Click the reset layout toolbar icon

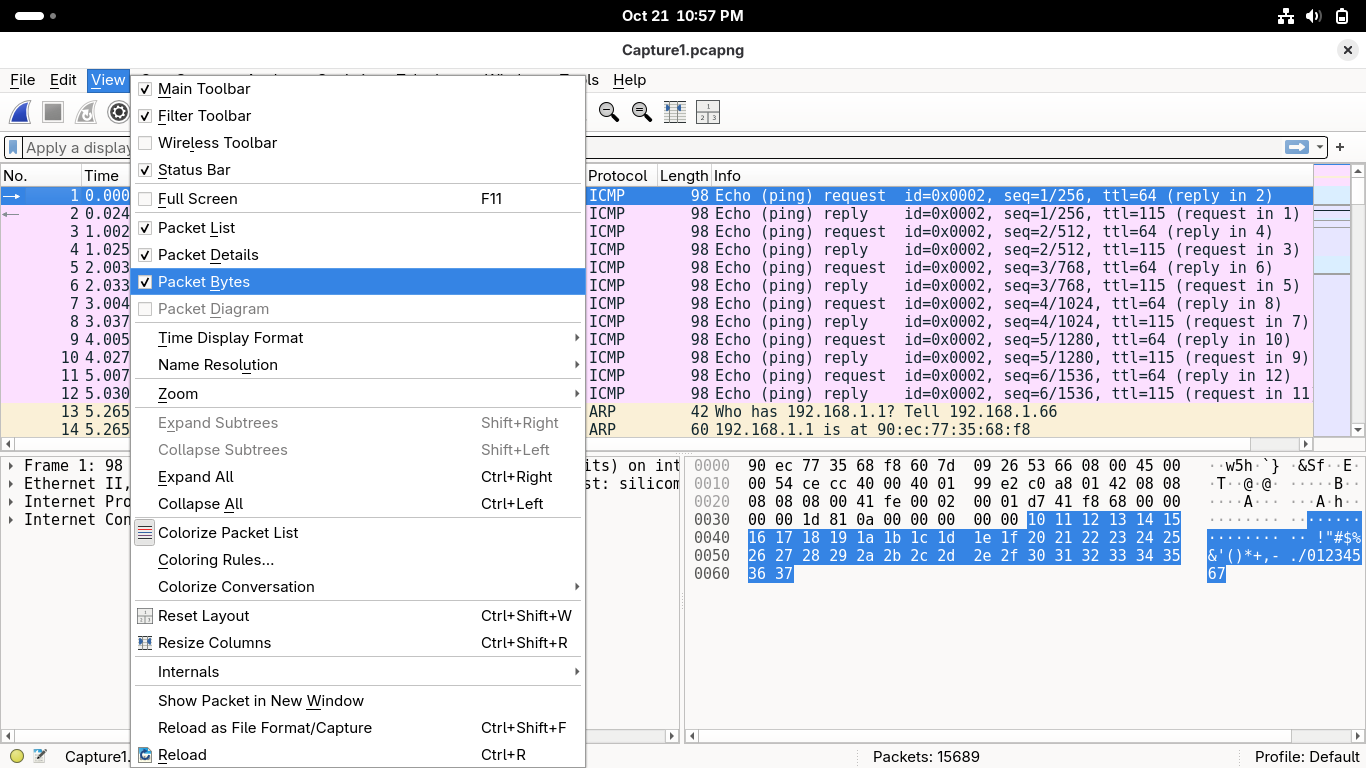pyautogui.click(x=708, y=112)
